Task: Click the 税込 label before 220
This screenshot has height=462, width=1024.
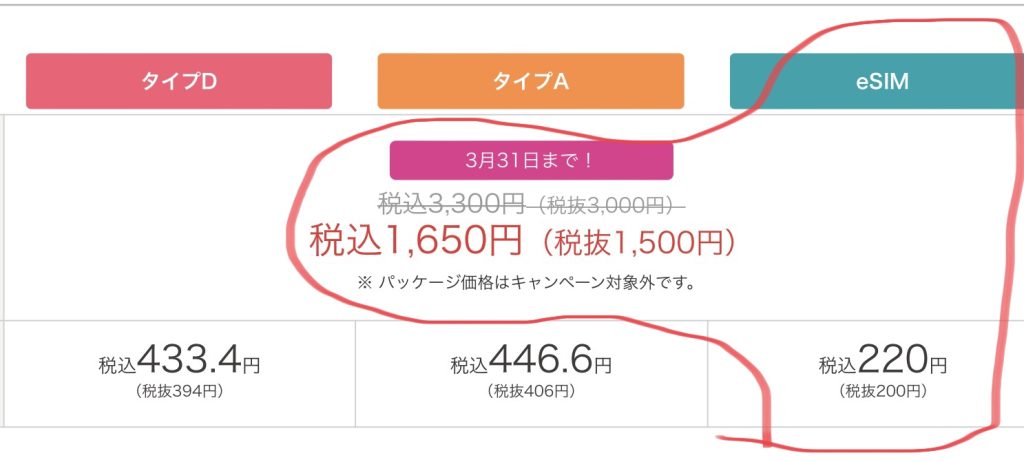Action: click(x=838, y=365)
